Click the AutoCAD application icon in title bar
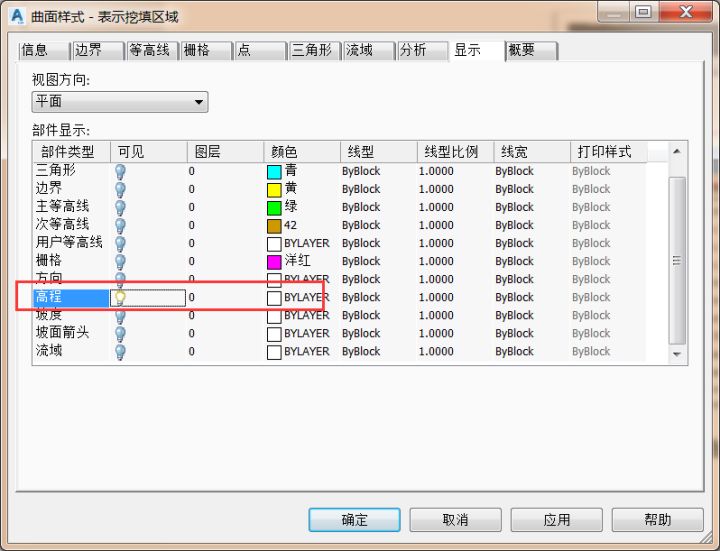The height and width of the screenshot is (551, 720). 17,16
